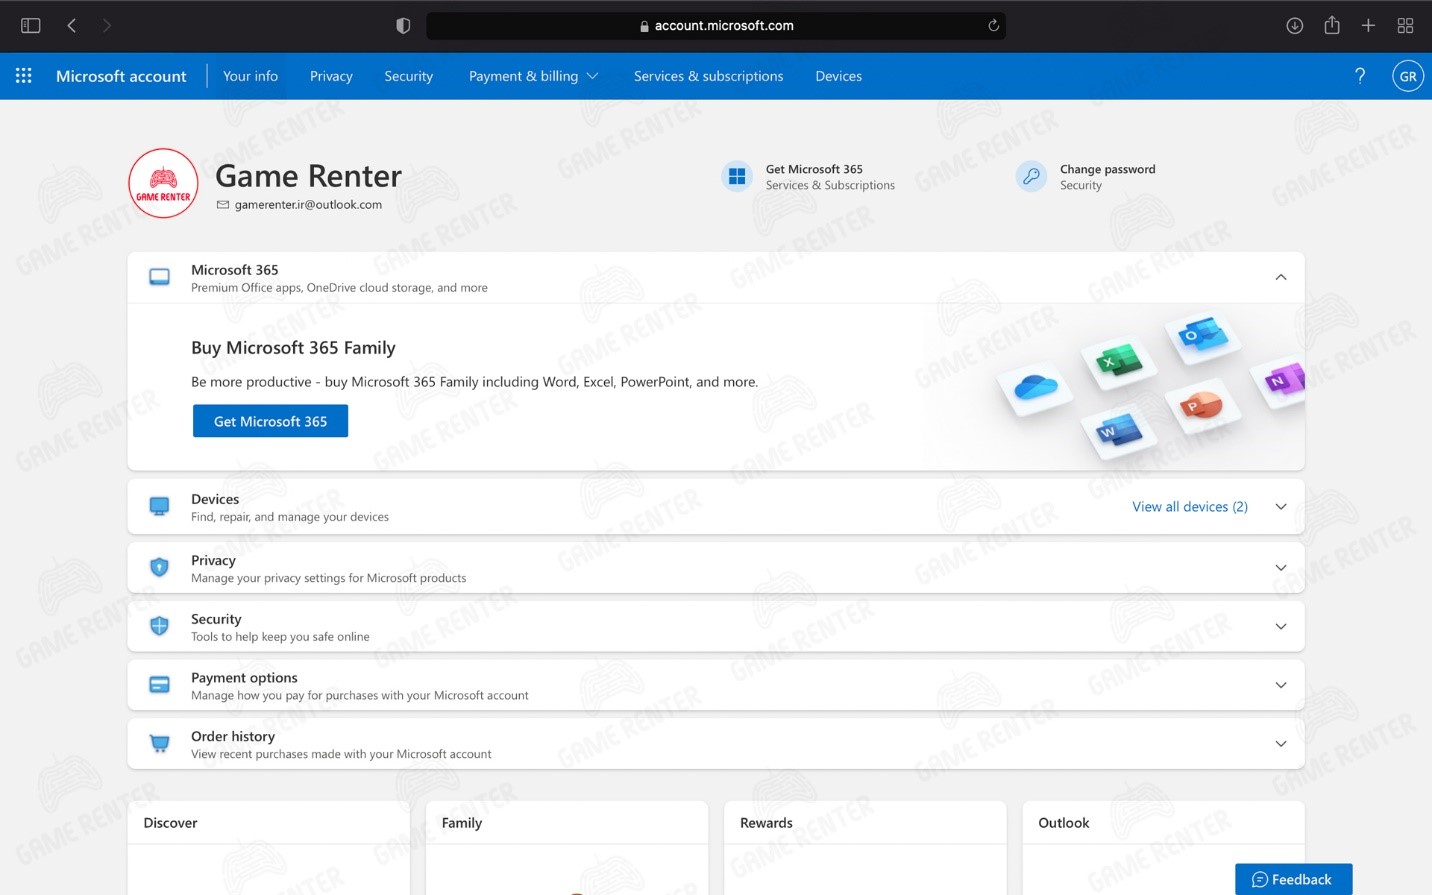Open the Your info tab
The image size is (1432, 895).
pos(250,76)
